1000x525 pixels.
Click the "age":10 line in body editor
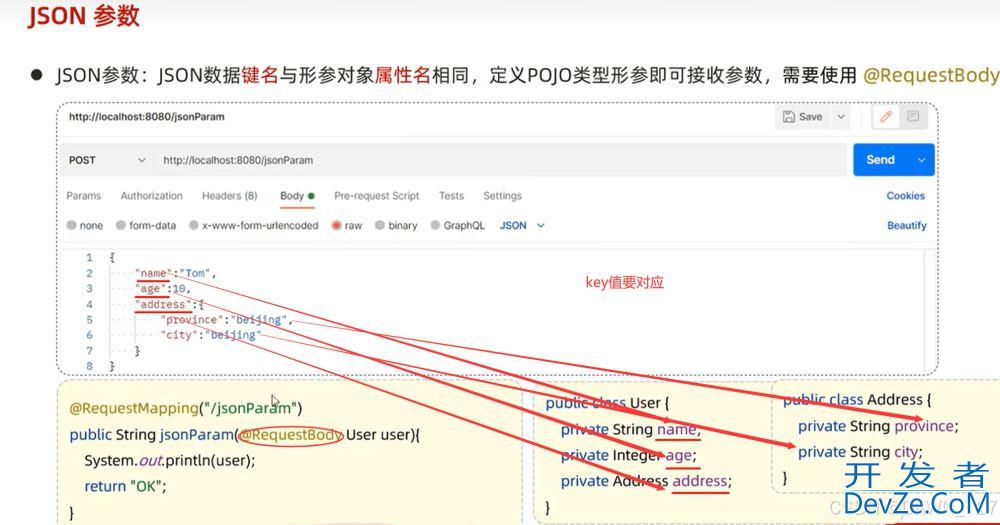[163, 288]
